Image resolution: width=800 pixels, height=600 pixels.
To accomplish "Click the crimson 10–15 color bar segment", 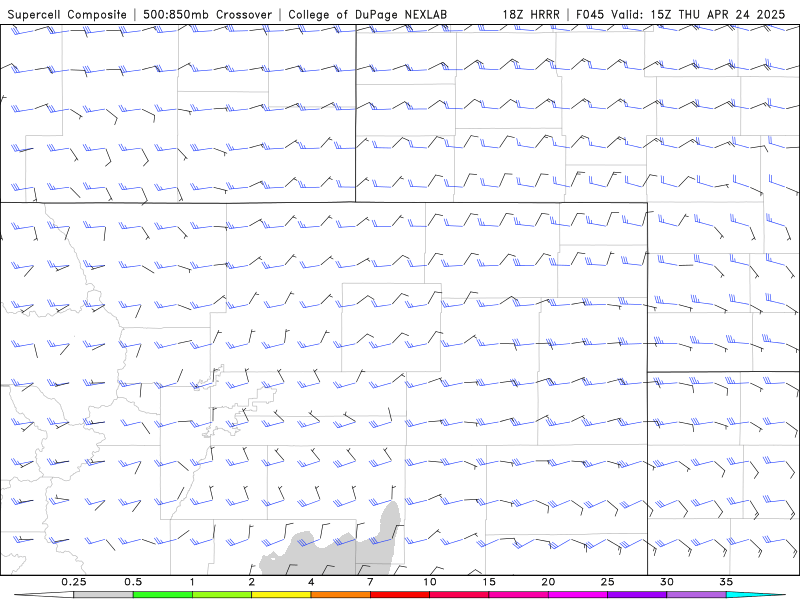I will [x=459, y=595].
